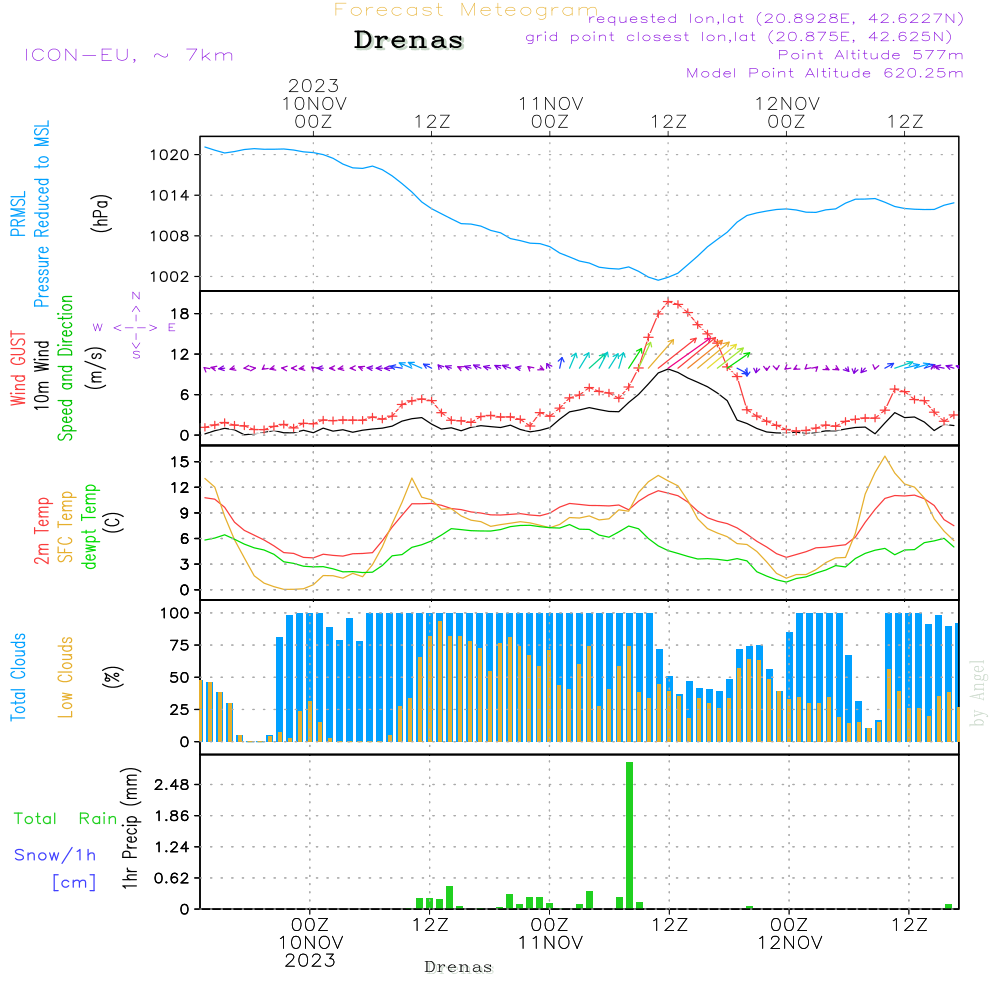This screenshot has height=1000, width=1000.
Task: Click the '10NOV' date label above the chart
Action: tap(314, 104)
